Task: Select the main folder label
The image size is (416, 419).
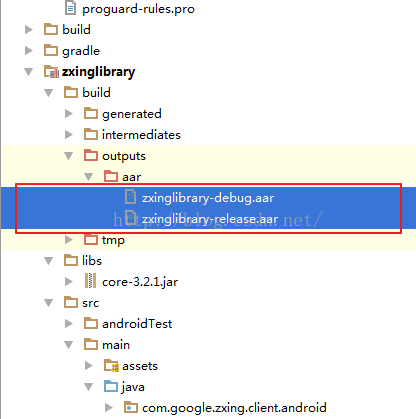Action: tap(116, 345)
